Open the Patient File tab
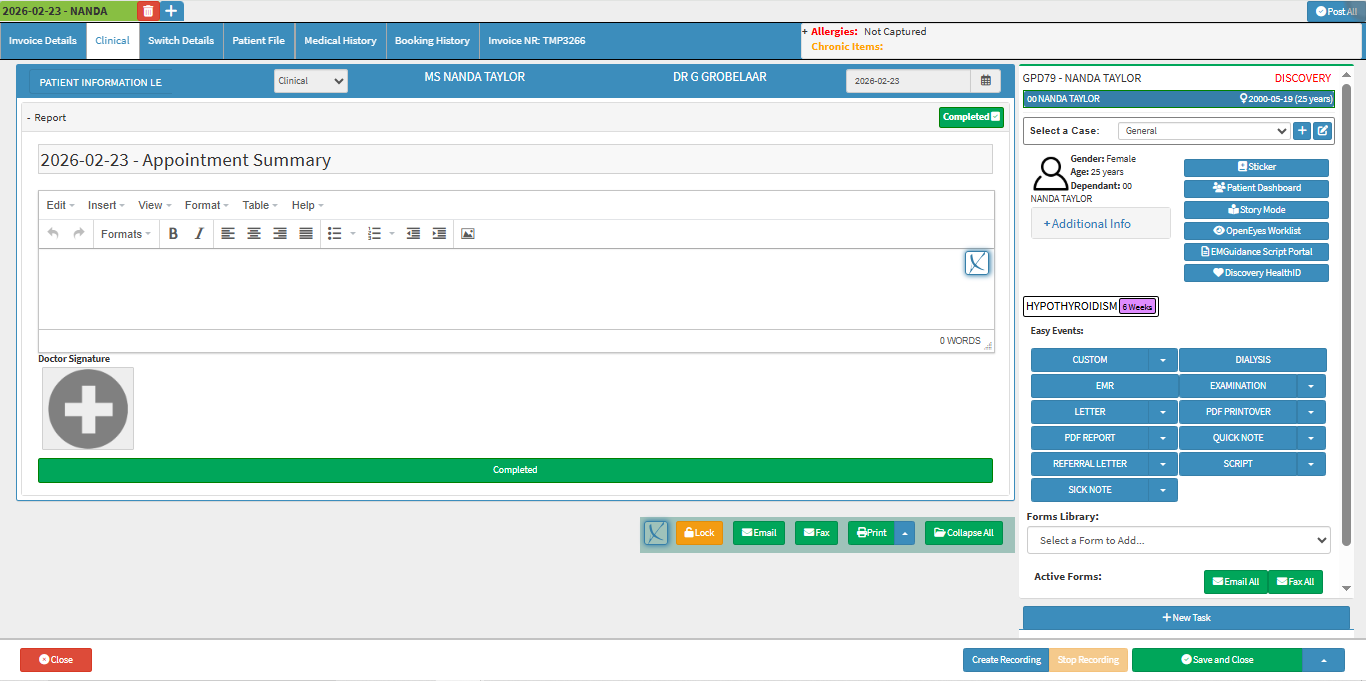 pyautogui.click(x=259, y=41)
